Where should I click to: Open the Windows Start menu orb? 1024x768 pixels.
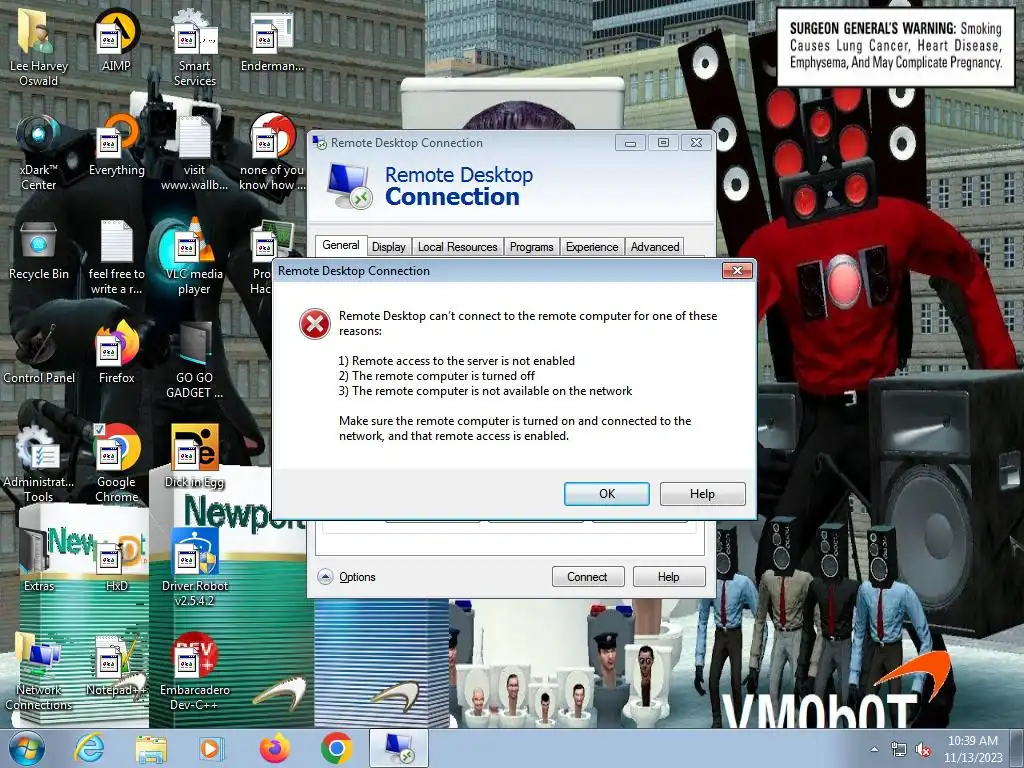[26, 748]
